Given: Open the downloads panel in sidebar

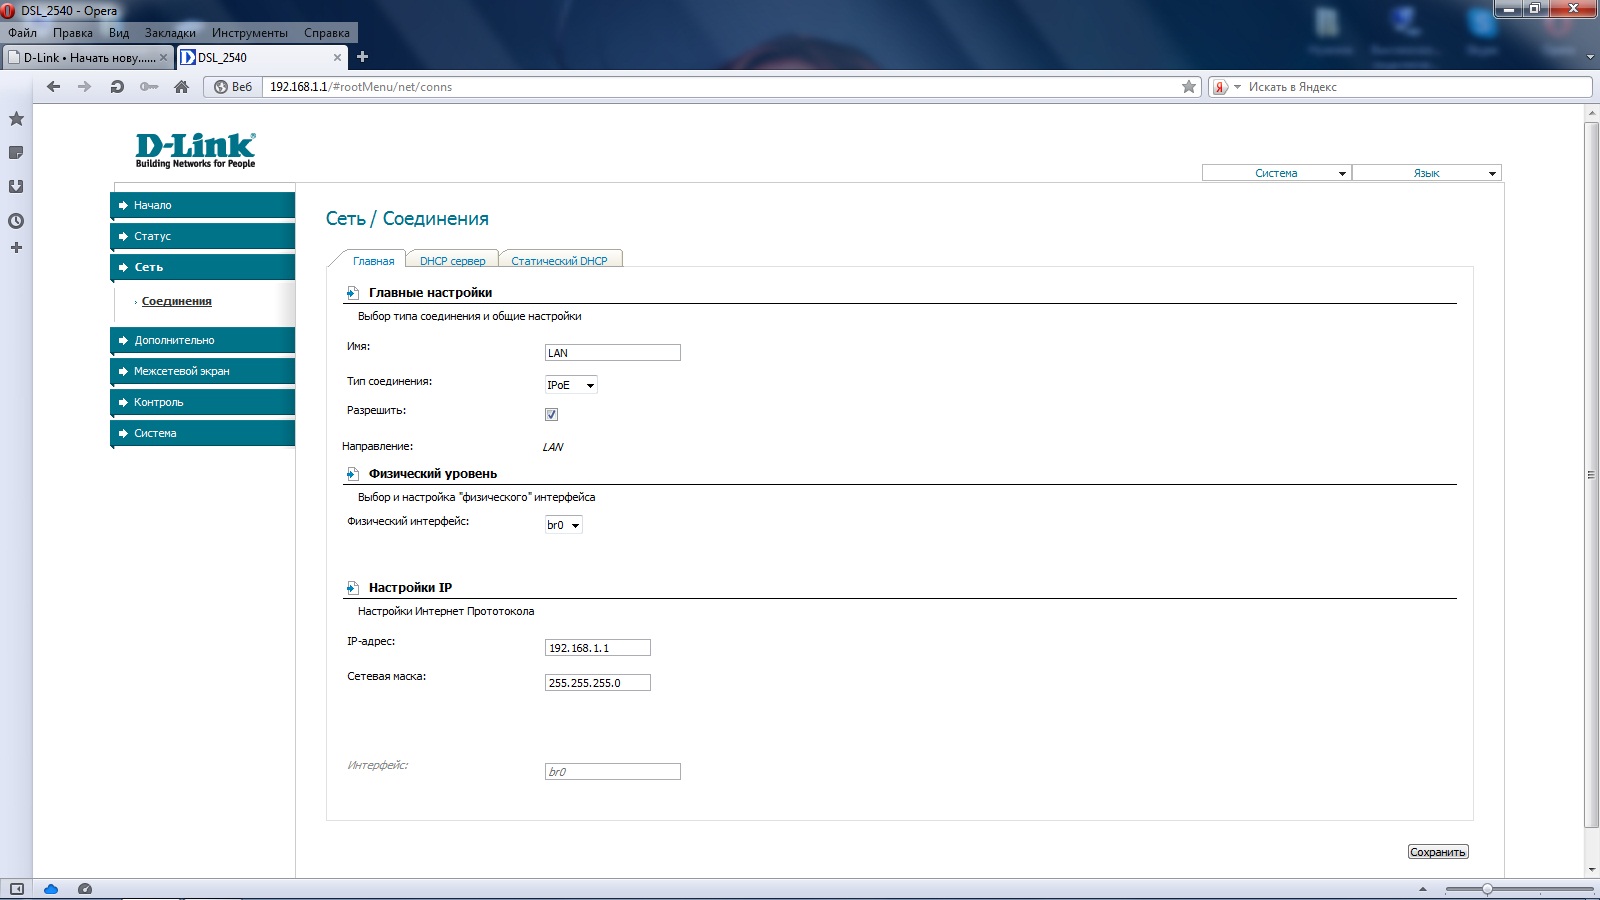Looking at the screenshot, I should (x=16, y=187).
